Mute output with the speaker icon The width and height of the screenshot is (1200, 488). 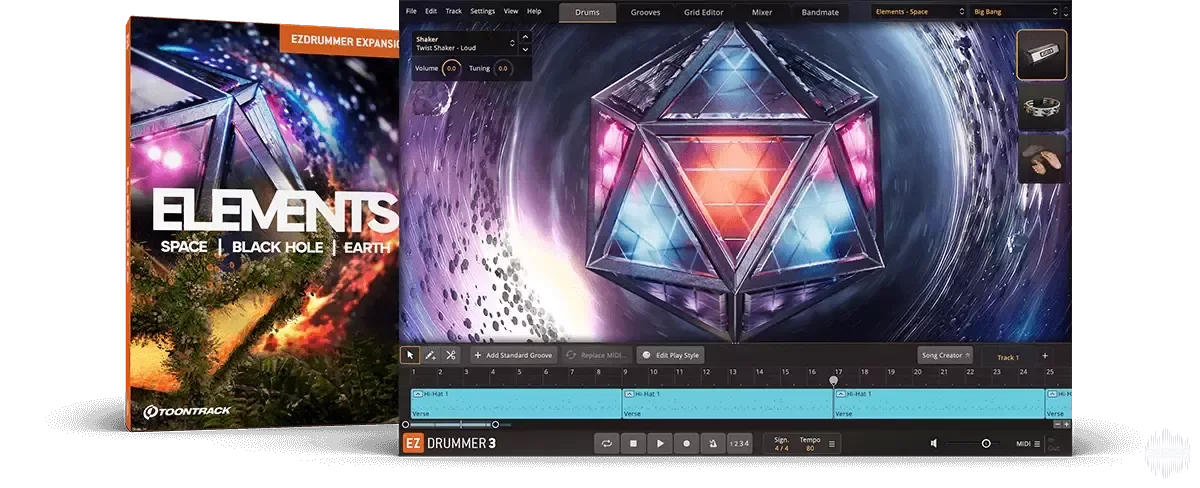tap(934, 443)
